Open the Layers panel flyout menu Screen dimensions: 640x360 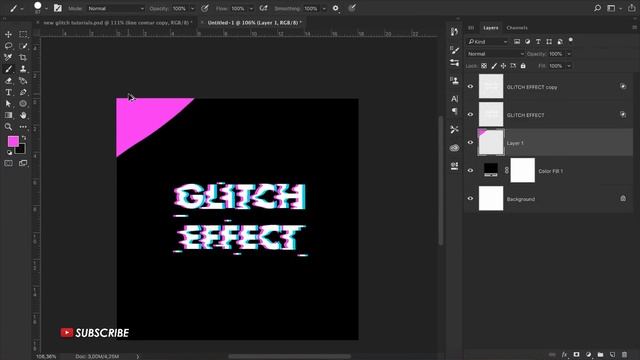(x=634, y=28)
